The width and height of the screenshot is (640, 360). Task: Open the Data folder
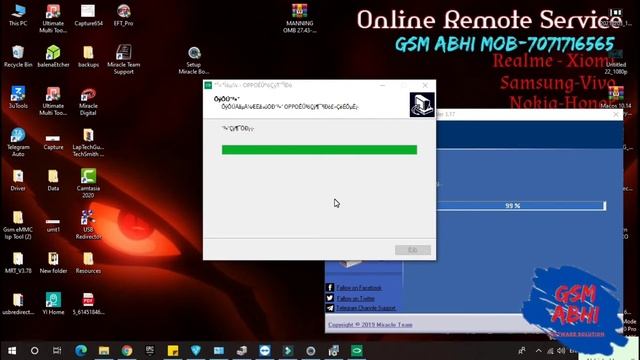53,180
